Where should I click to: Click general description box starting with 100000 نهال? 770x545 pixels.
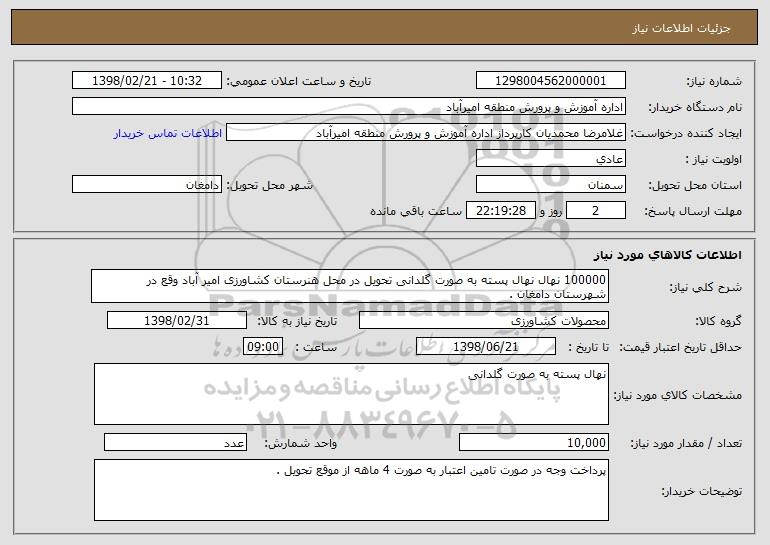click(x=350, y=286)
